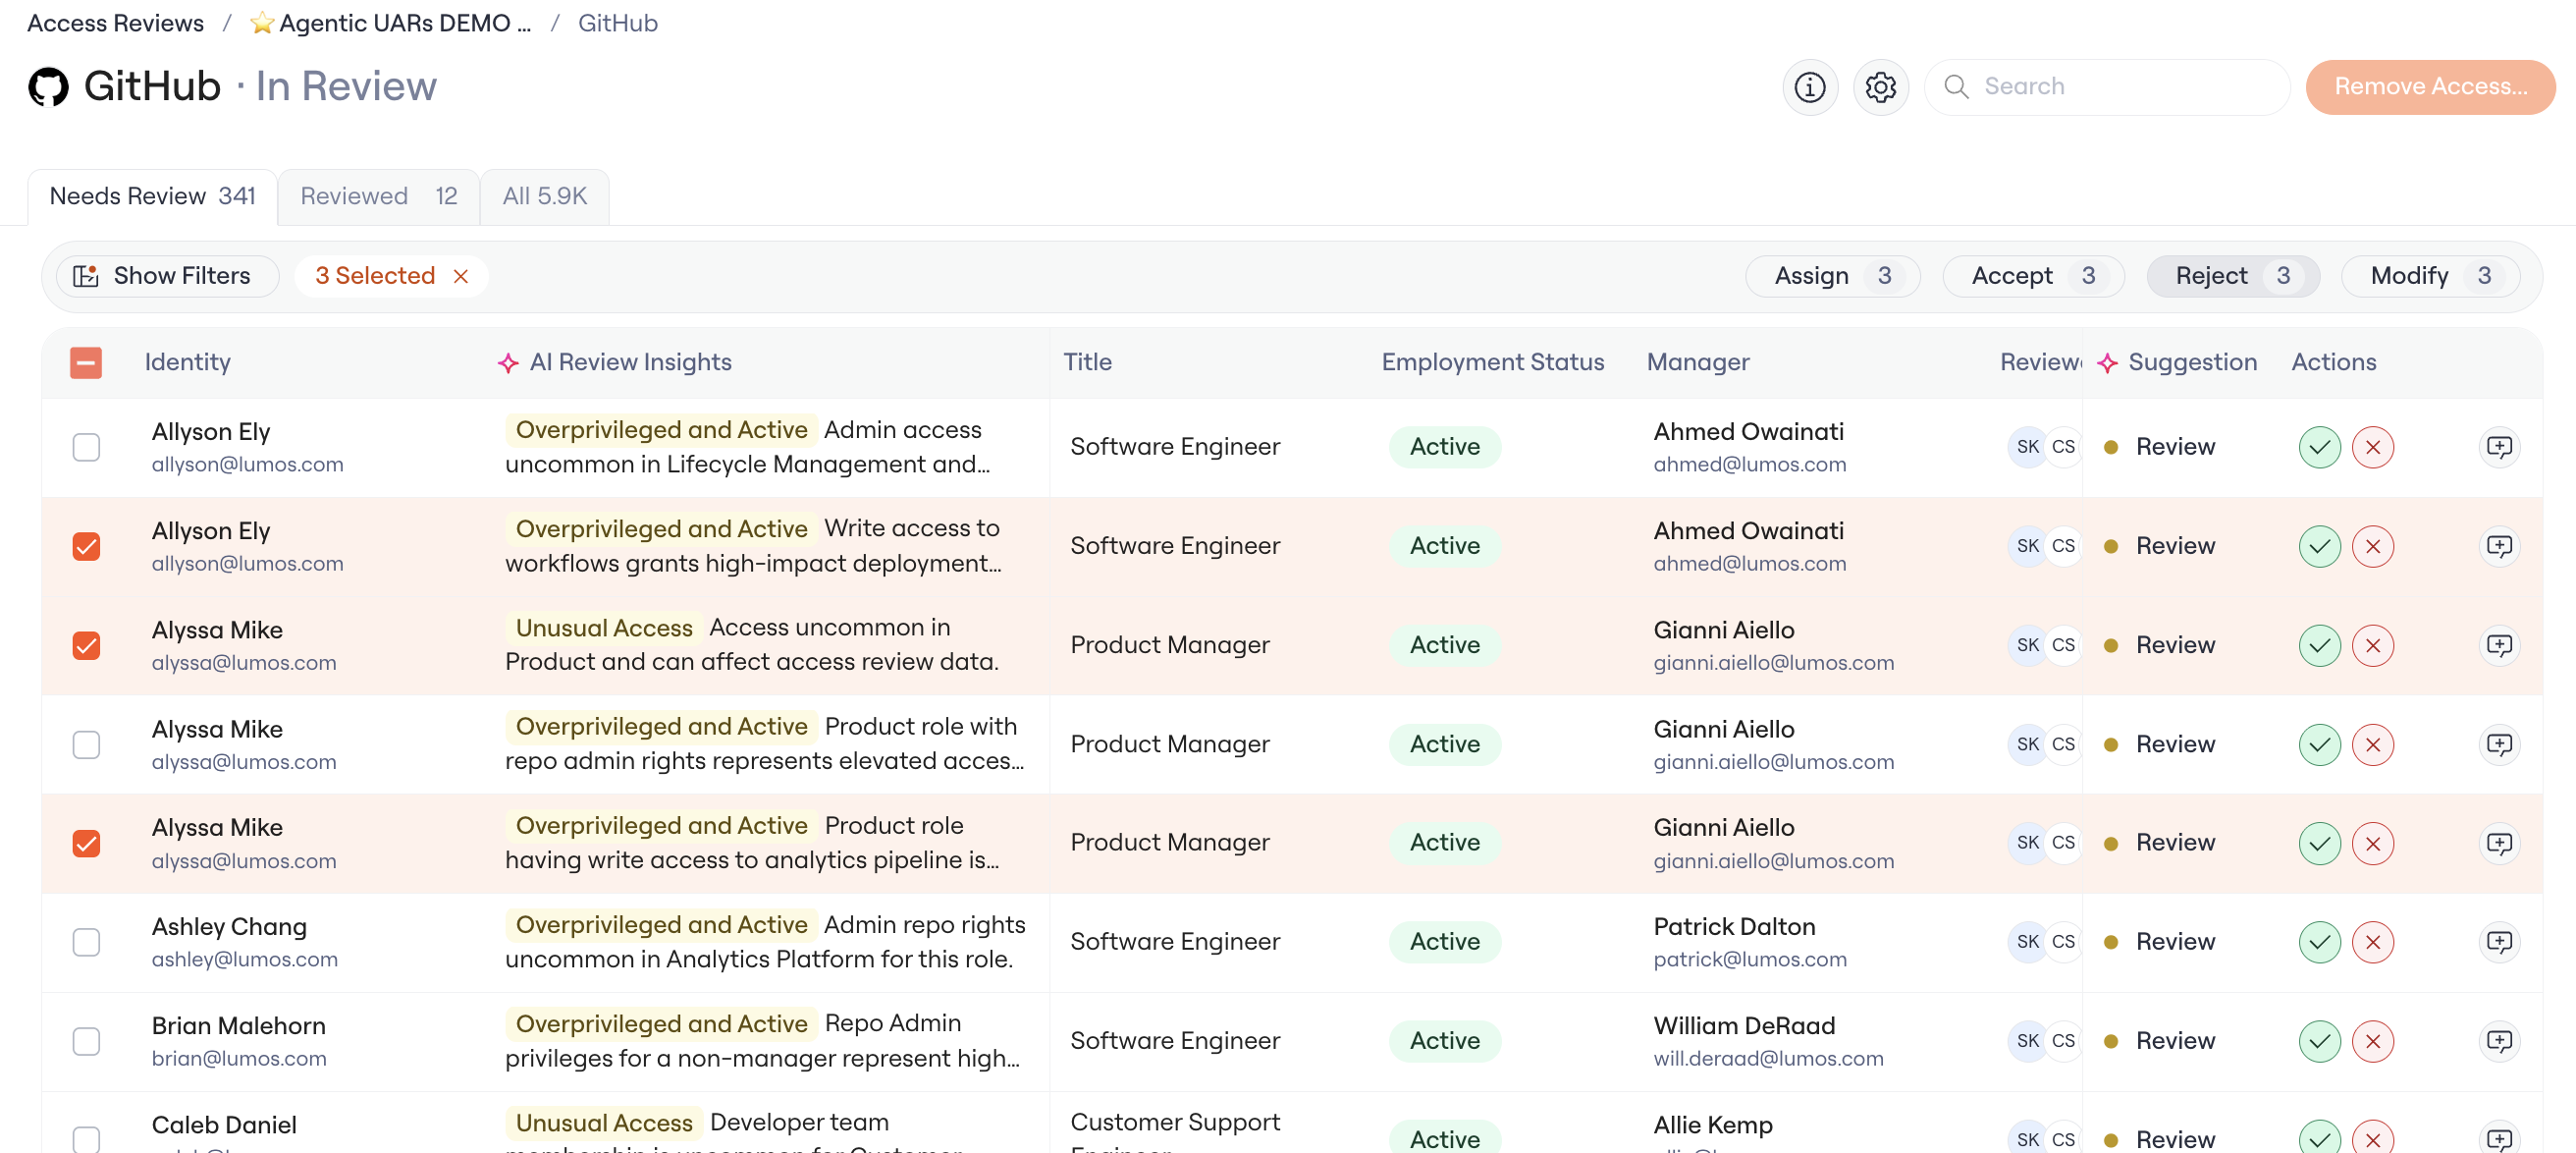Clear selection with the X beside 3 Selected
Screen dimensions: 2576x1153
[460, 276]
